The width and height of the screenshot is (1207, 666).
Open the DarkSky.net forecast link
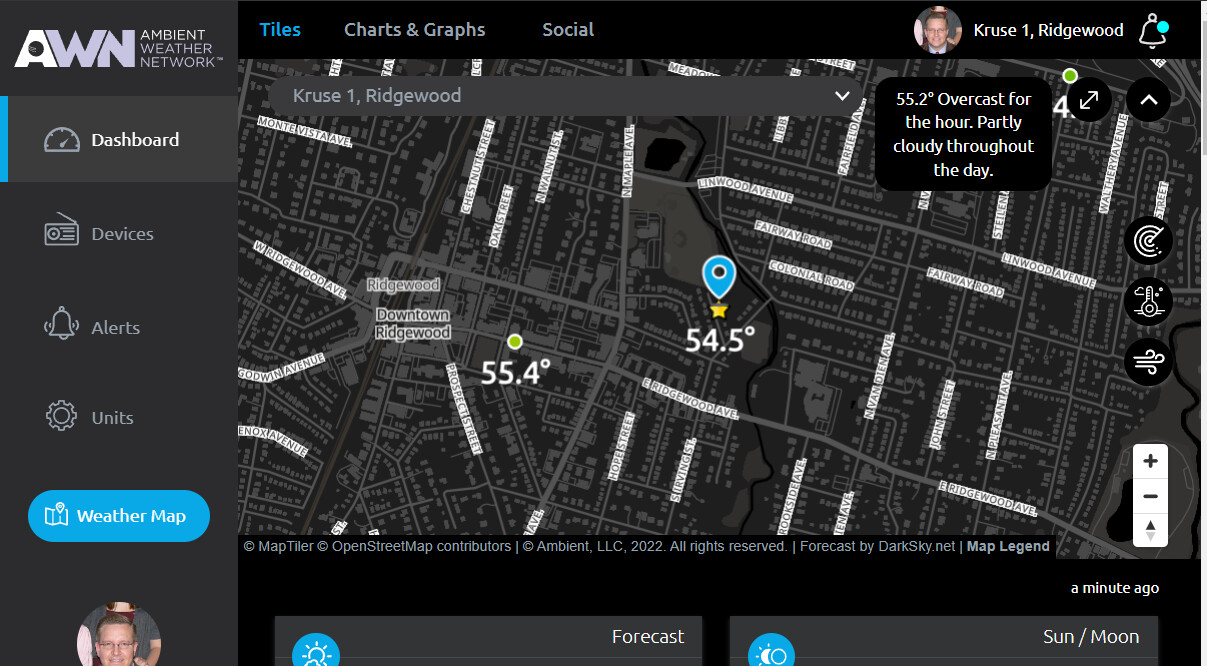coord(917,546)
